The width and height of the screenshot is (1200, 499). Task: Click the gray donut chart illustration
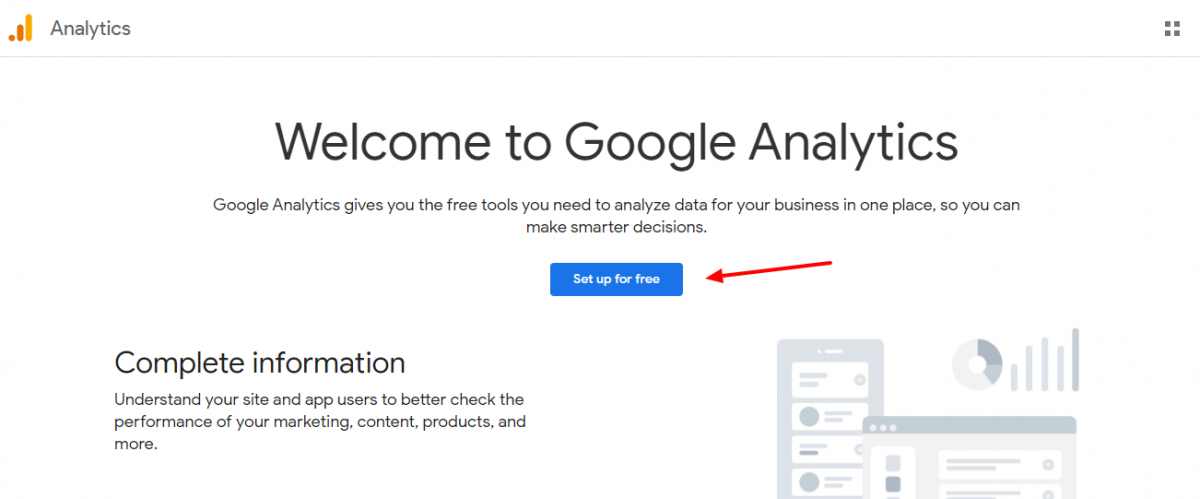(977, 364)
